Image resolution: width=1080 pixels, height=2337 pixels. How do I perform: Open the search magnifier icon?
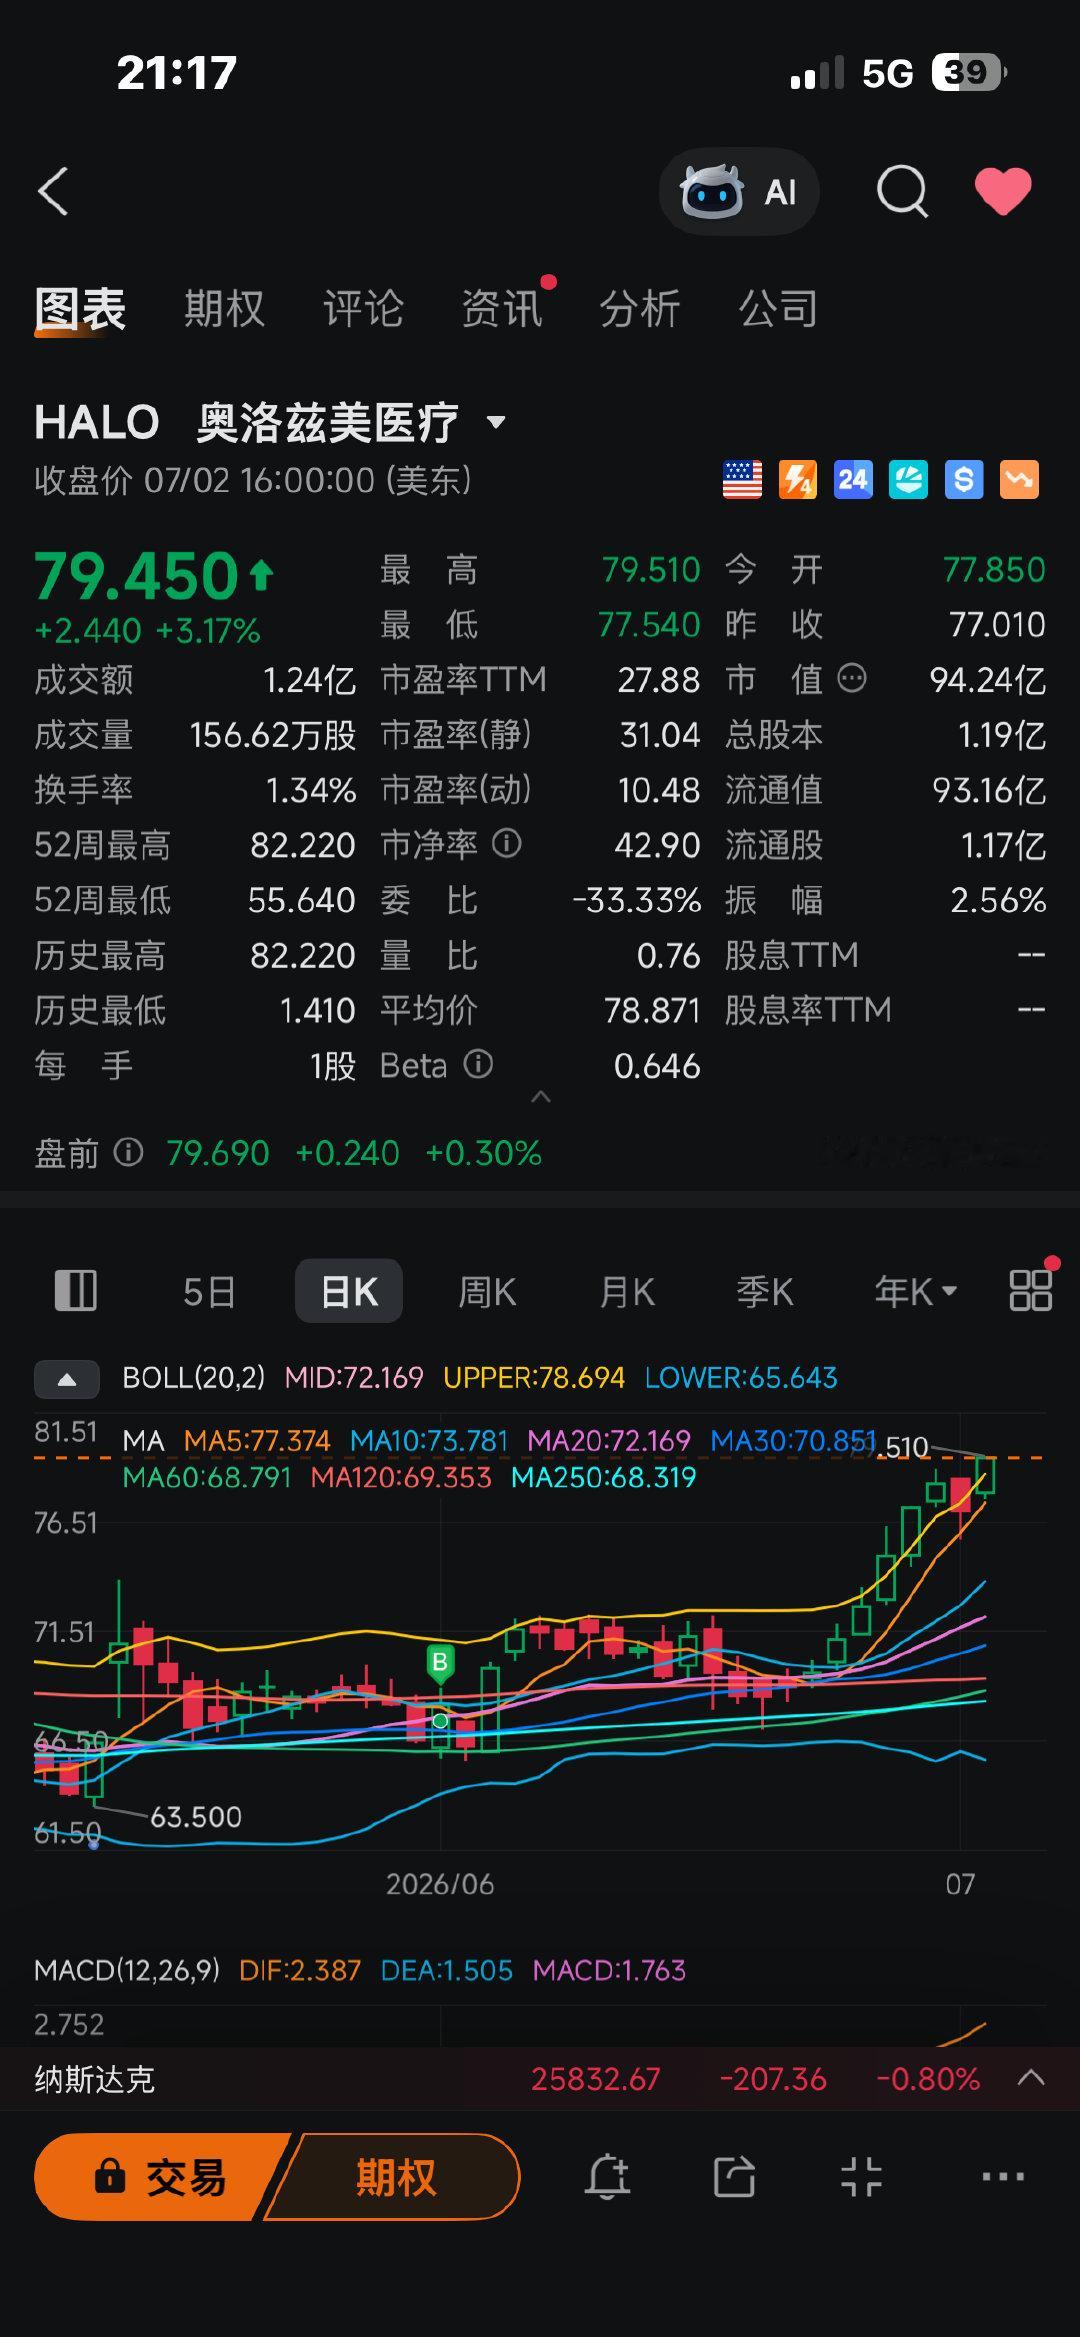click(903, 191)
